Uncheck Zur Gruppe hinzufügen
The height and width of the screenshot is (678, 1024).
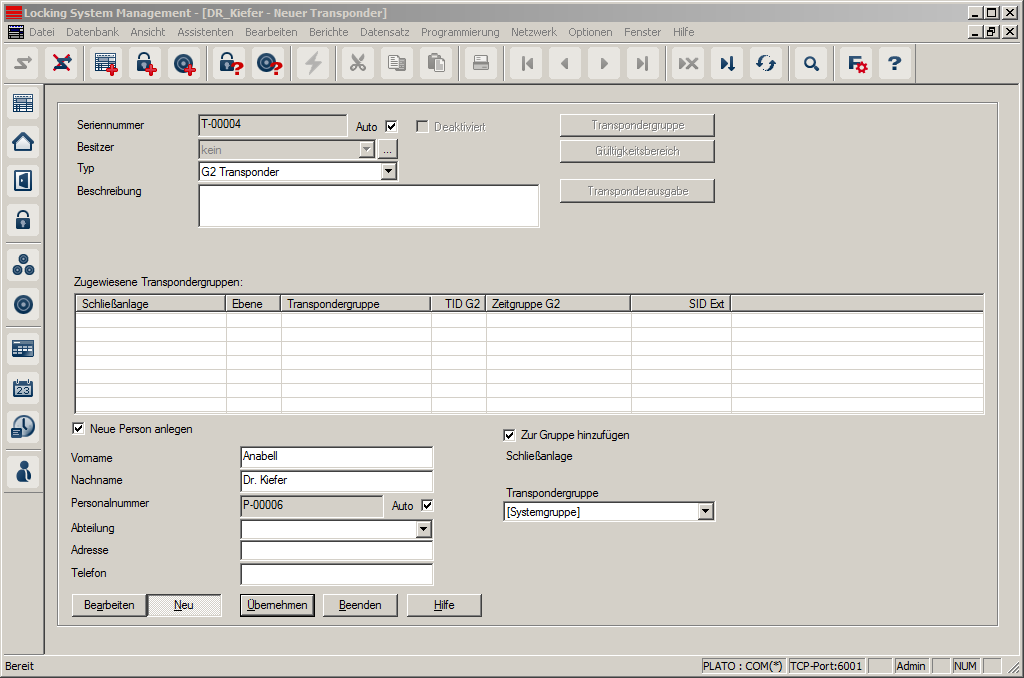click(510, 435)
